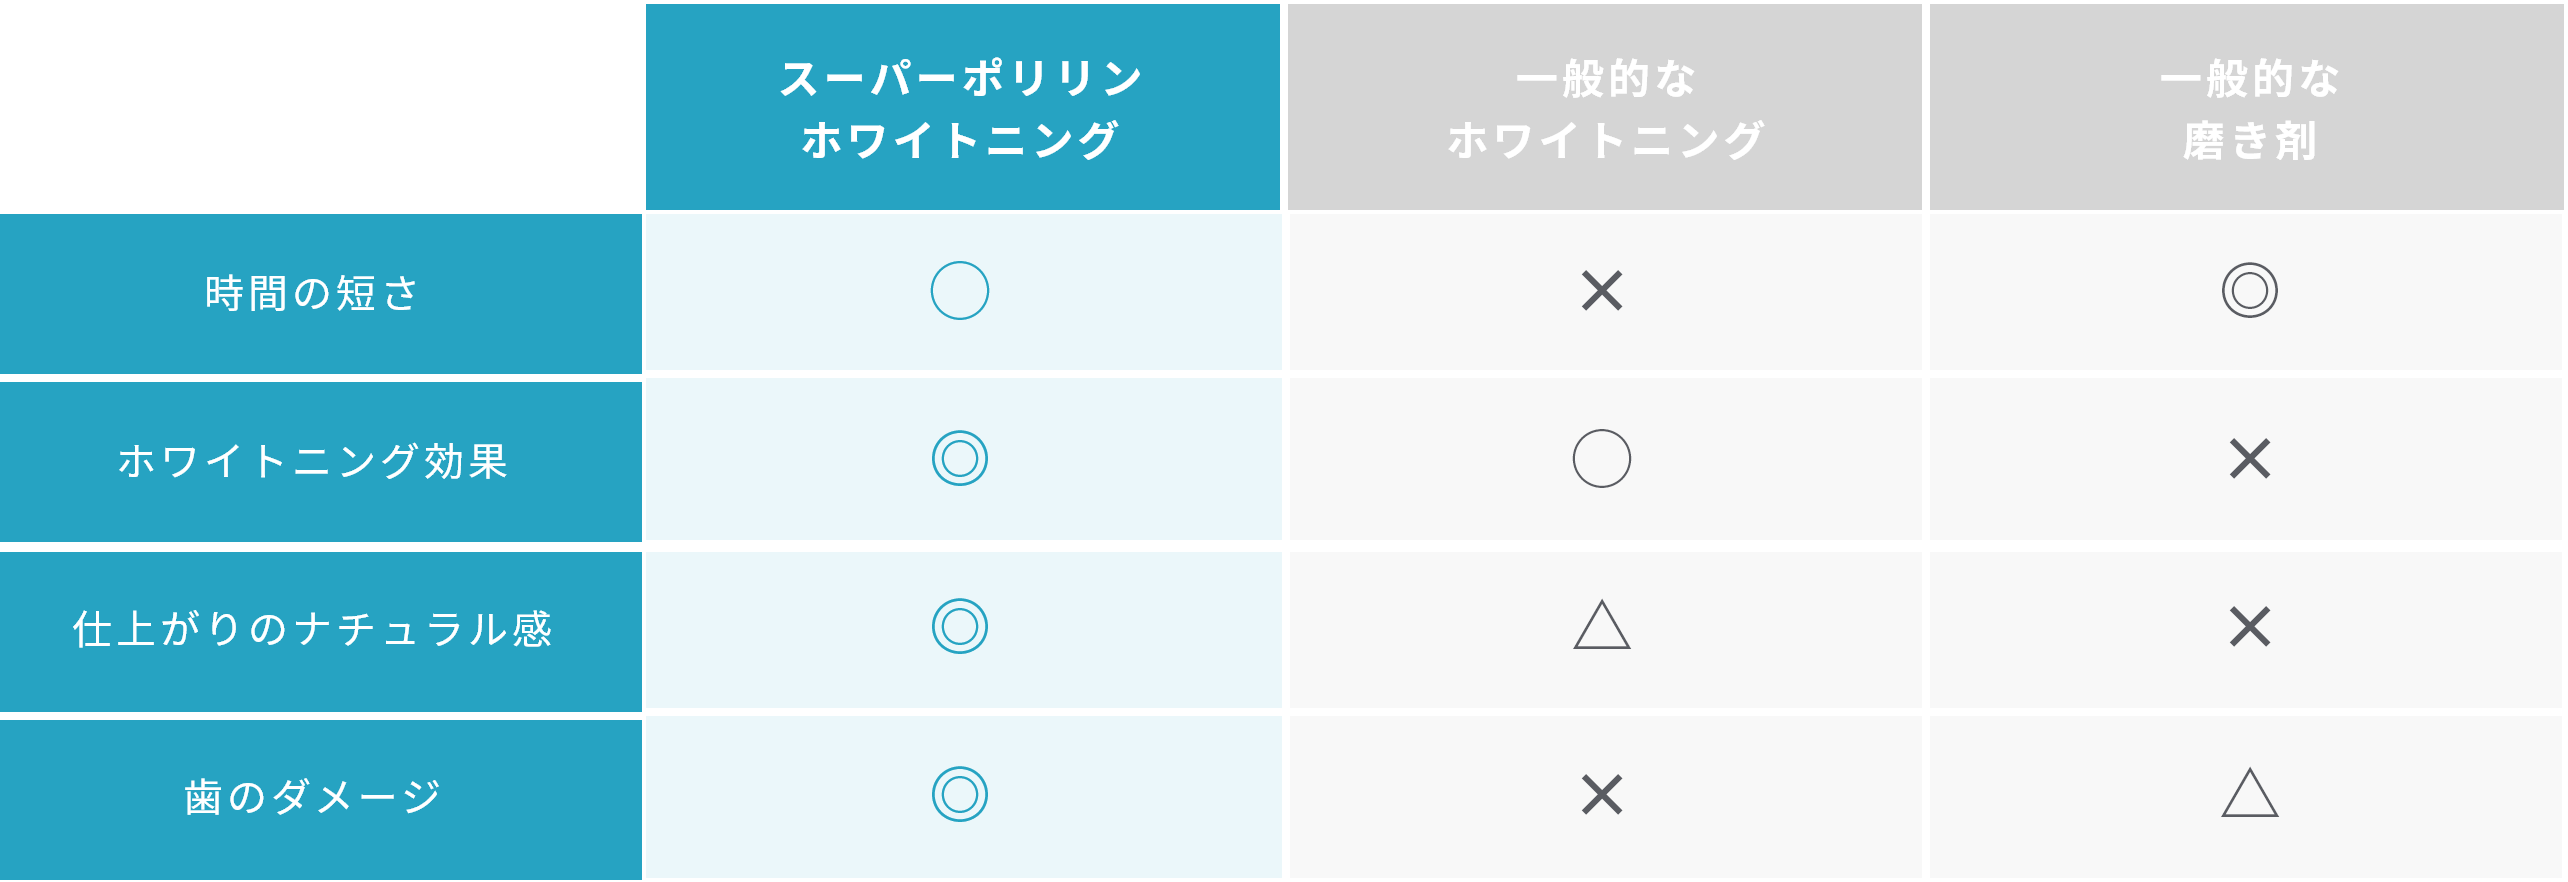Click blue double circle in 歯のダメージ row
This screenshot has width=2568, height=882.
pos(960,795)
